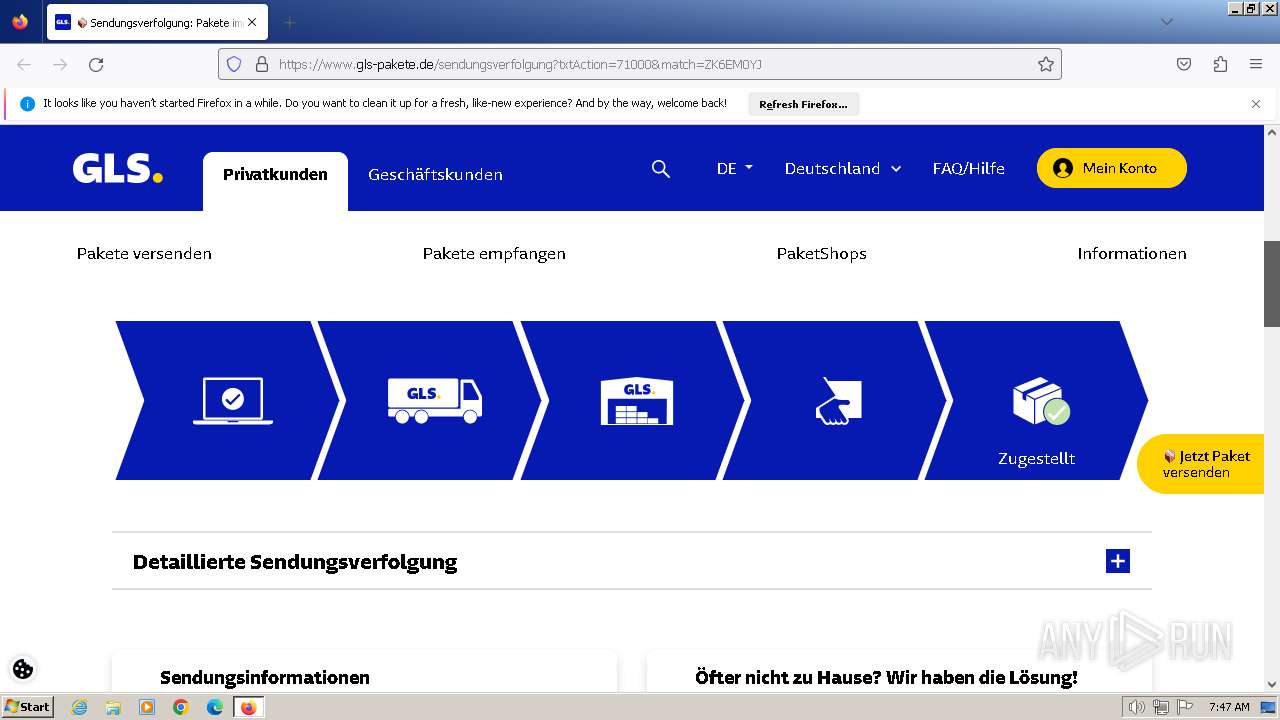Open the FAQ/Hilfe link

point(968,168)
